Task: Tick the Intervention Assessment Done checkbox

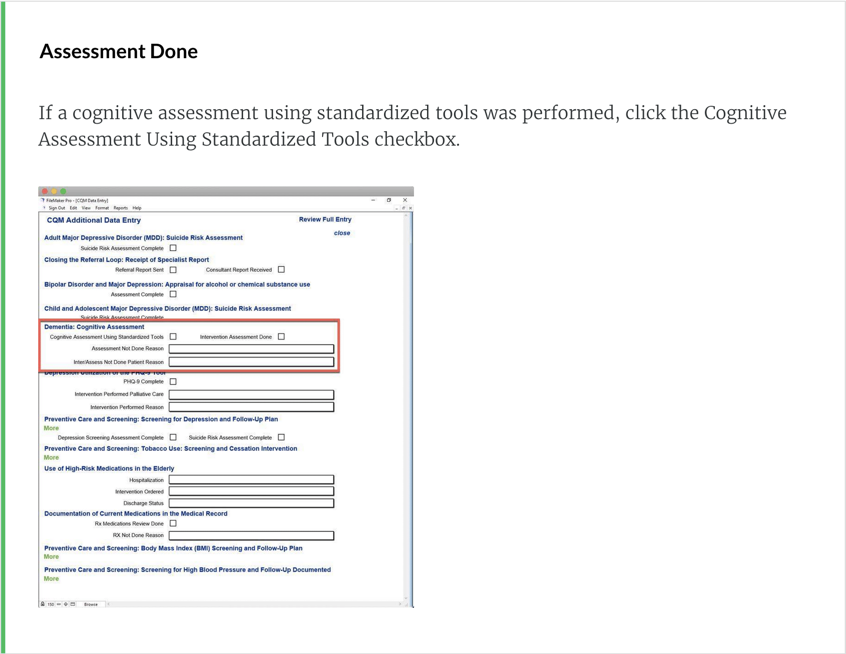Action: tap(281, 337)
